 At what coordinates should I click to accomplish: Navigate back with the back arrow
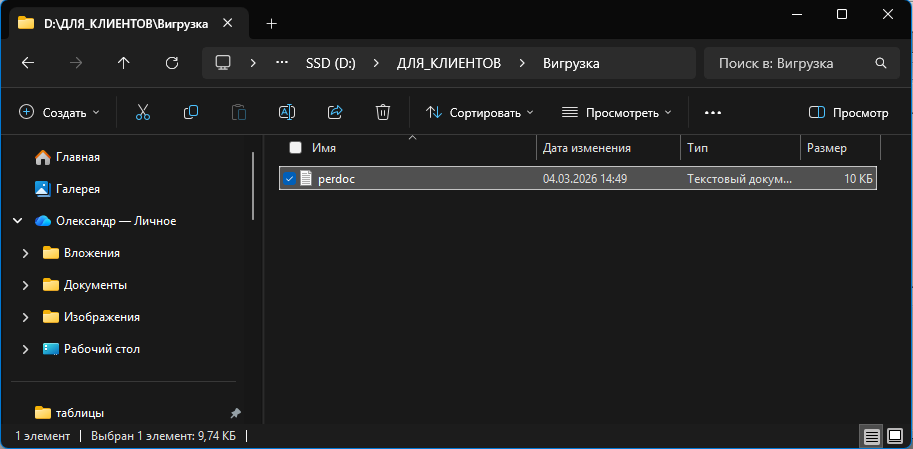pyautogui.click(x=28, y=63)
